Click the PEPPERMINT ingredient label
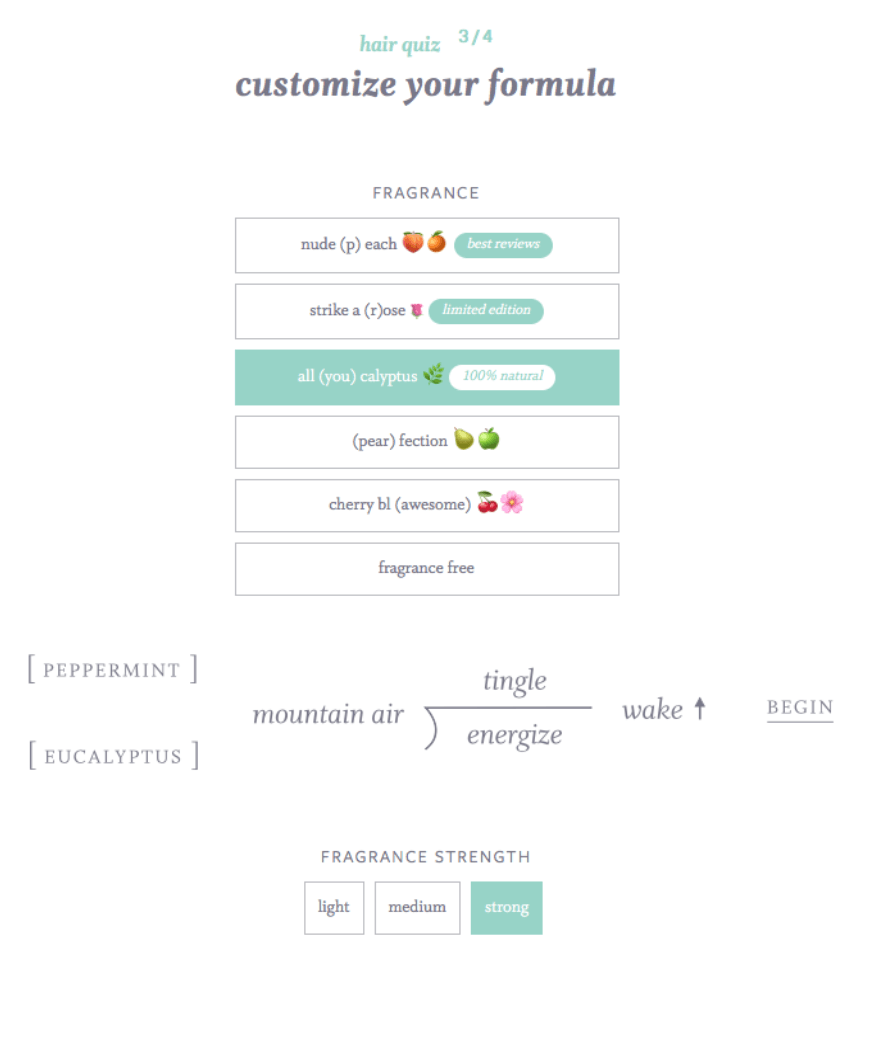Image resolution: width=878 pixels, height=1040 pixels. tap(112, 669)
